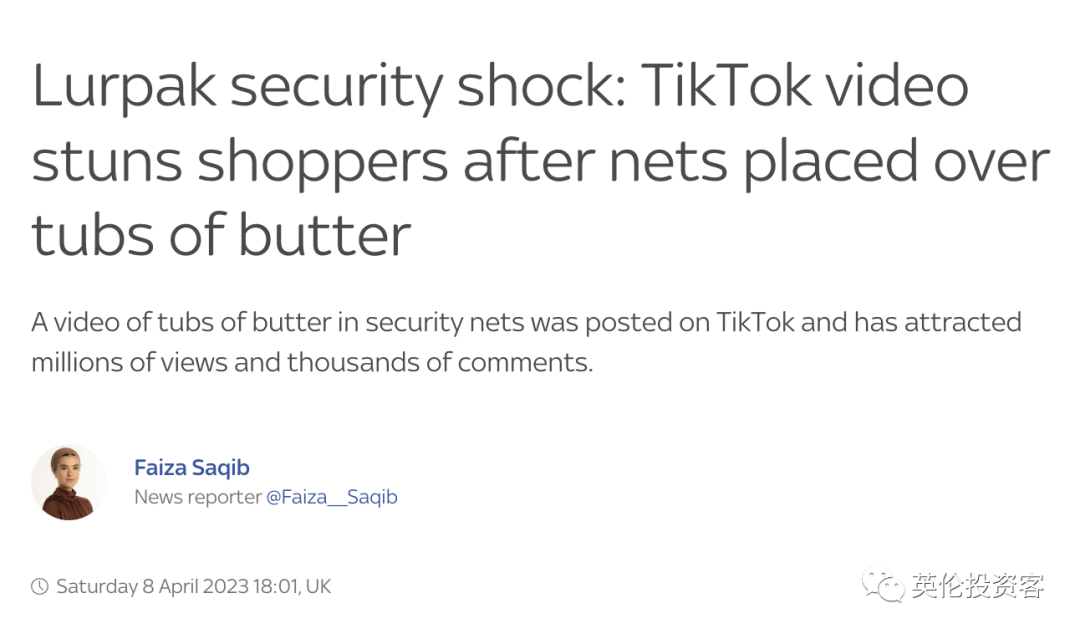This screenshot has height=634, width=1080.
Task: Click the "18:01" publication time
Action: click(x=276, y=586)
